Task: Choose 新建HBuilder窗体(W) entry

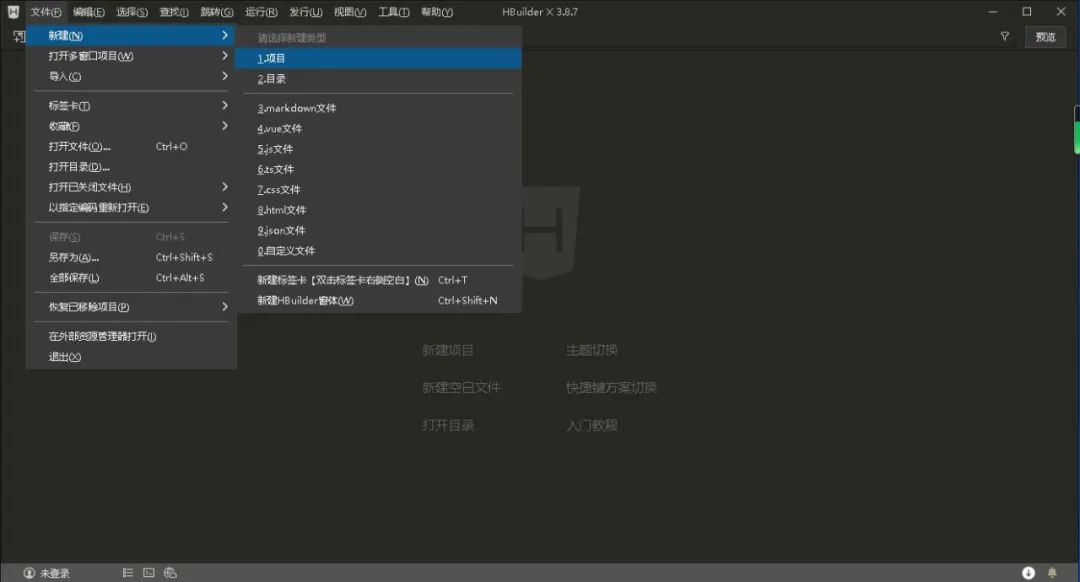Action: [x=378, y=301]
